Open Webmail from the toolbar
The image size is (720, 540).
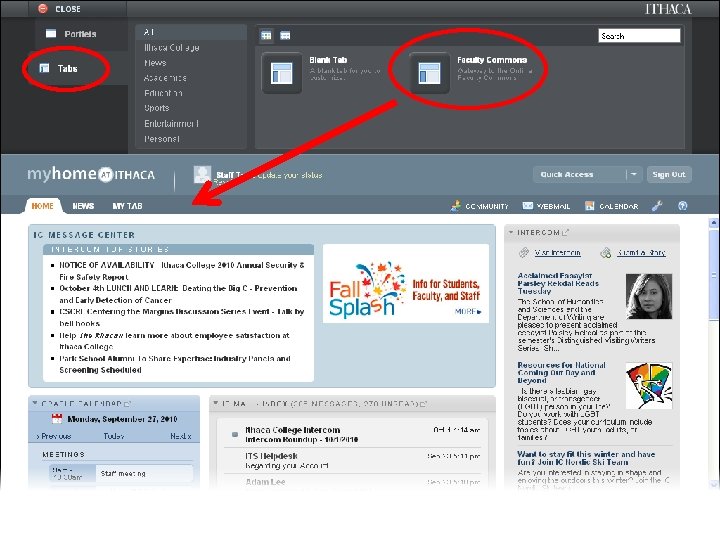click(546, 206)
